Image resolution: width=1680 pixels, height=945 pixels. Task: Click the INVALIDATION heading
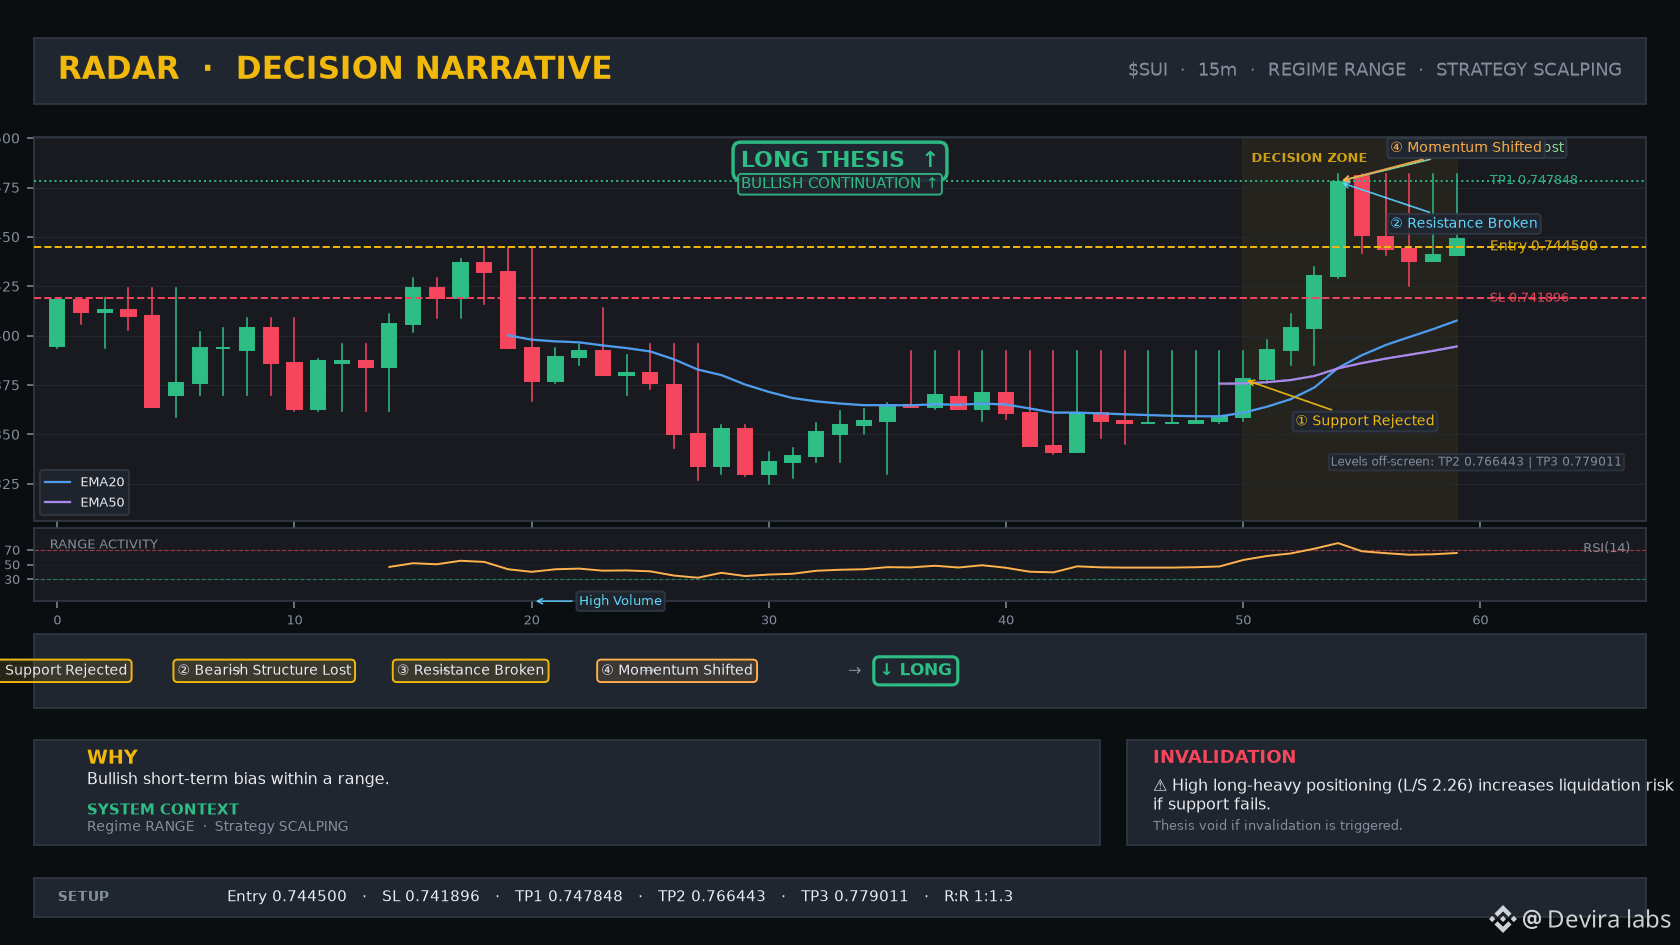pyautogui.click(x=1224, y=757)
